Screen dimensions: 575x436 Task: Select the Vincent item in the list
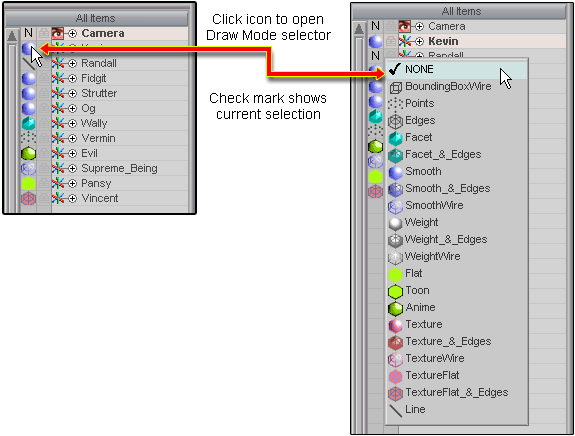click(100, 198)
